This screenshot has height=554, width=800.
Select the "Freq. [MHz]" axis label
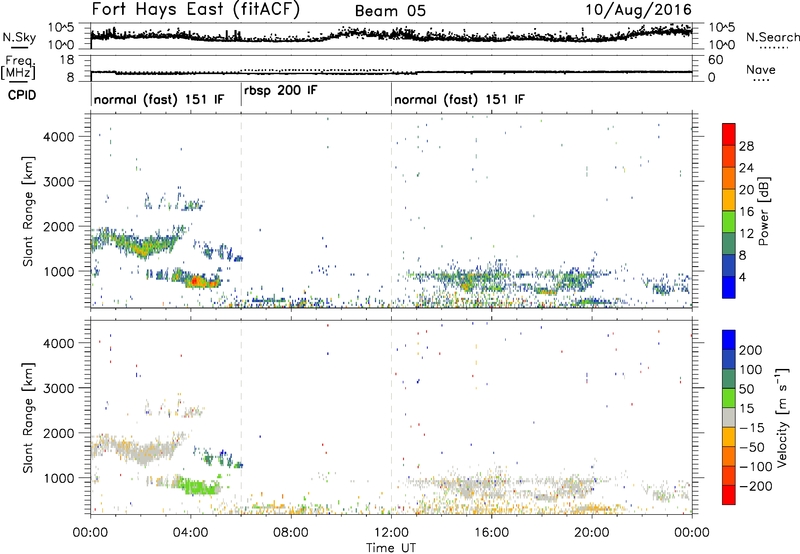tap(18, 68)
